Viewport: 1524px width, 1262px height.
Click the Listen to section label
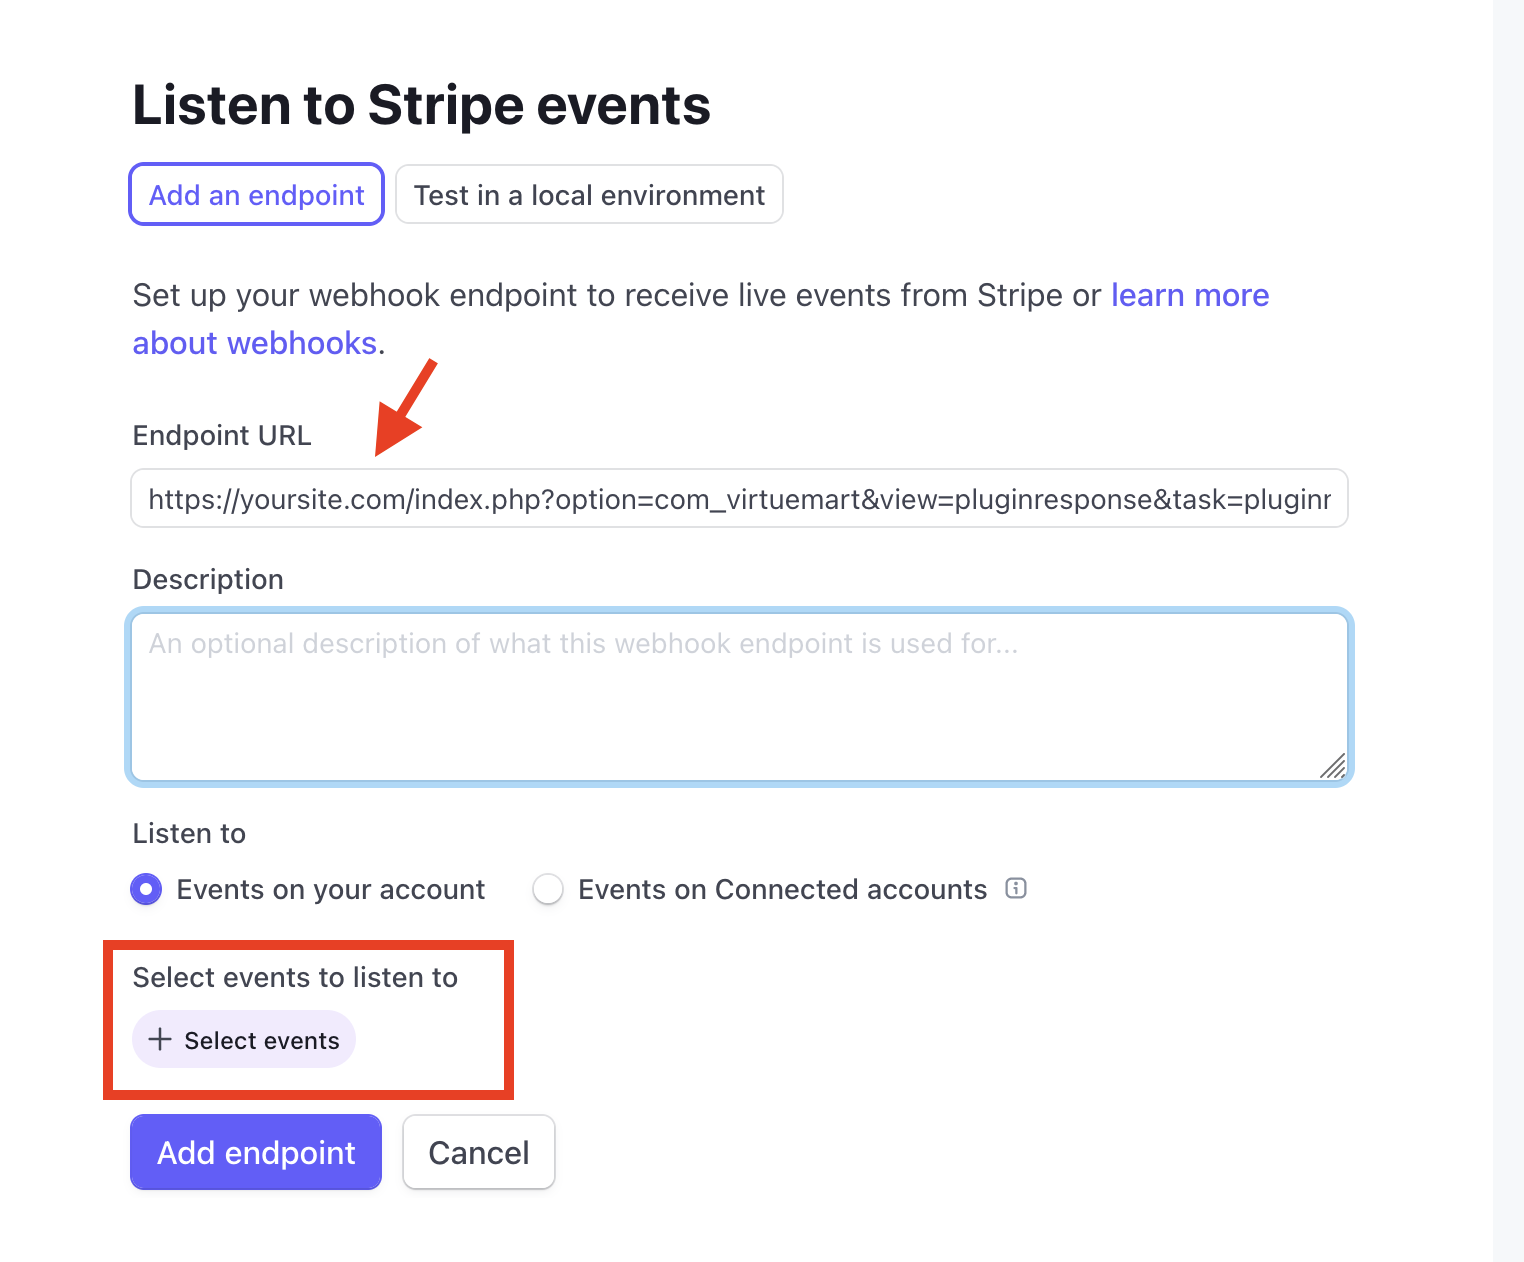[x=189, y=834]
